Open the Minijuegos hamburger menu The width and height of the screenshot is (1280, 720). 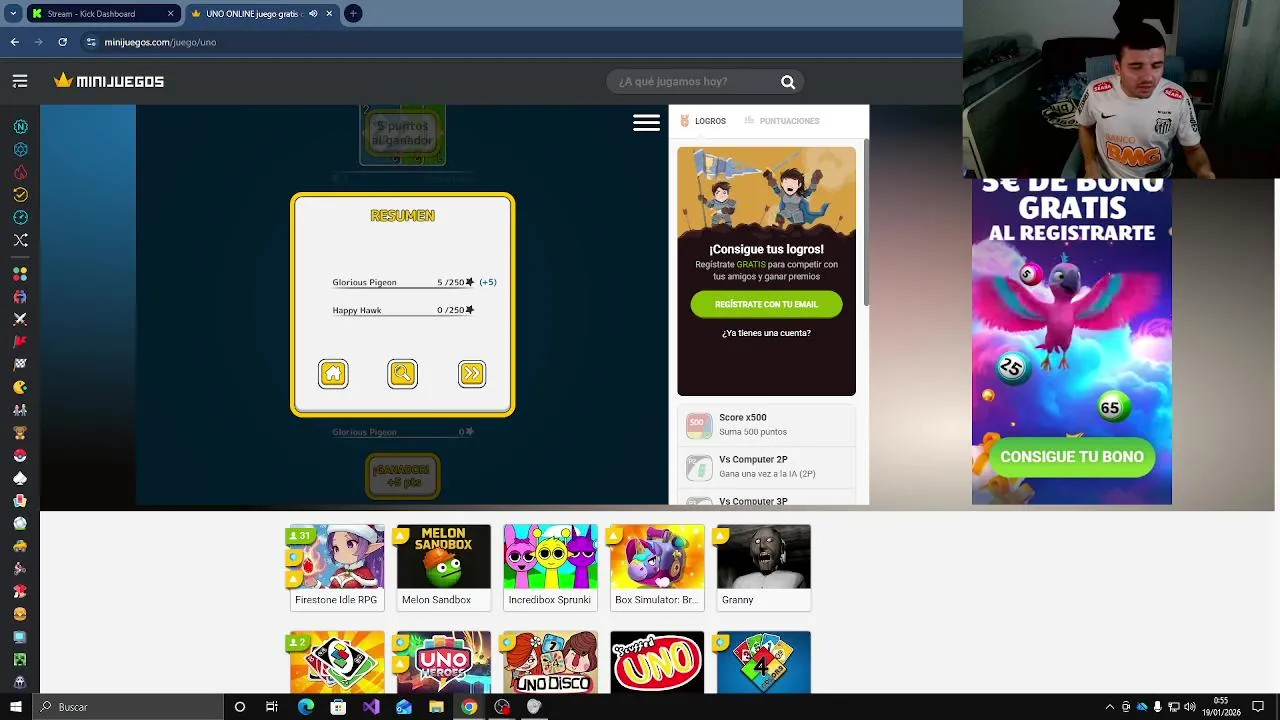click(20, 81)
